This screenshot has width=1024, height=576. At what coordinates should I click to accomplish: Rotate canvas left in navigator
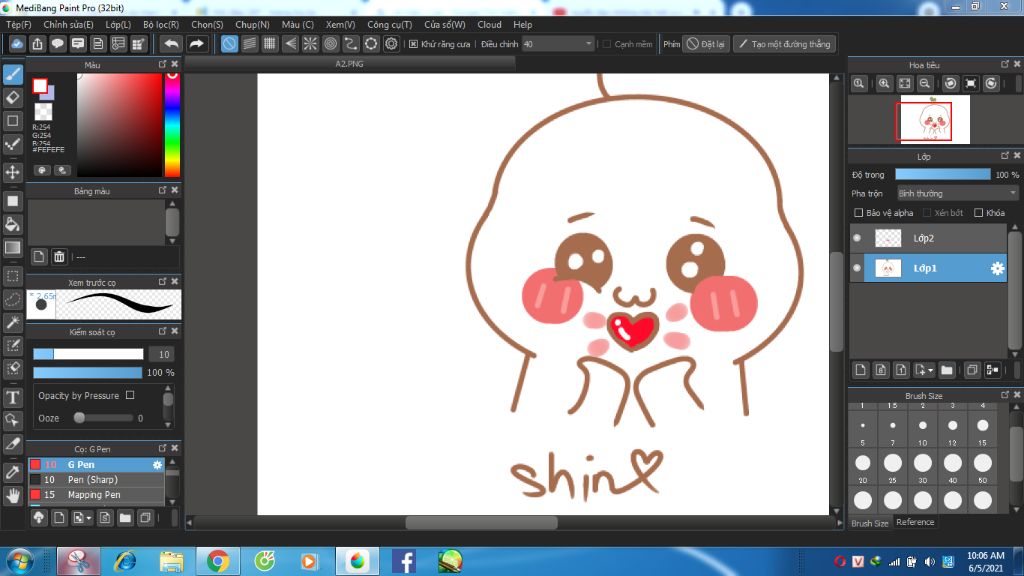coord(951,84)
